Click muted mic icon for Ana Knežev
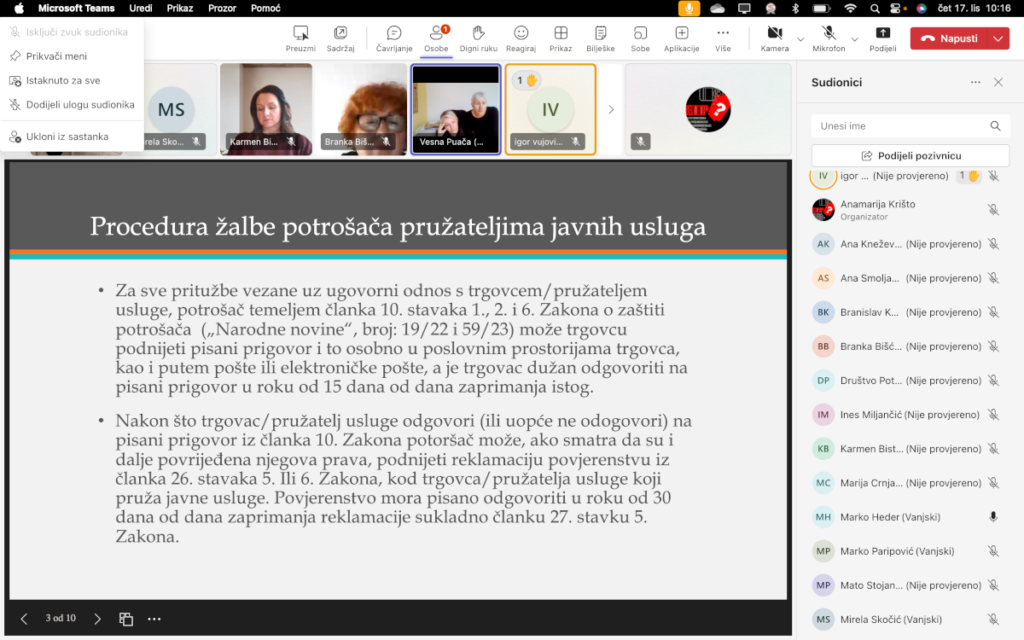1024x640 pixels. tap(993, 244)
